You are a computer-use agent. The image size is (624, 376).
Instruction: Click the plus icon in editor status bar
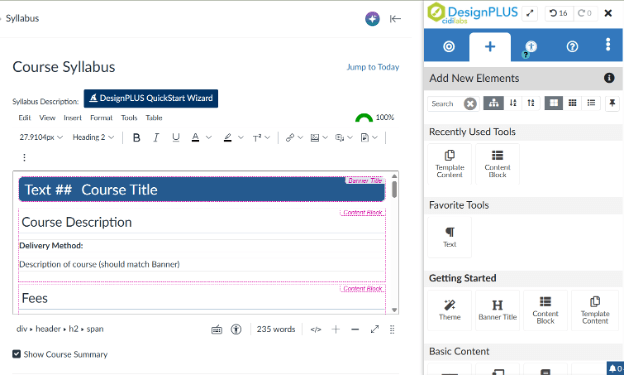pos(336,329)
